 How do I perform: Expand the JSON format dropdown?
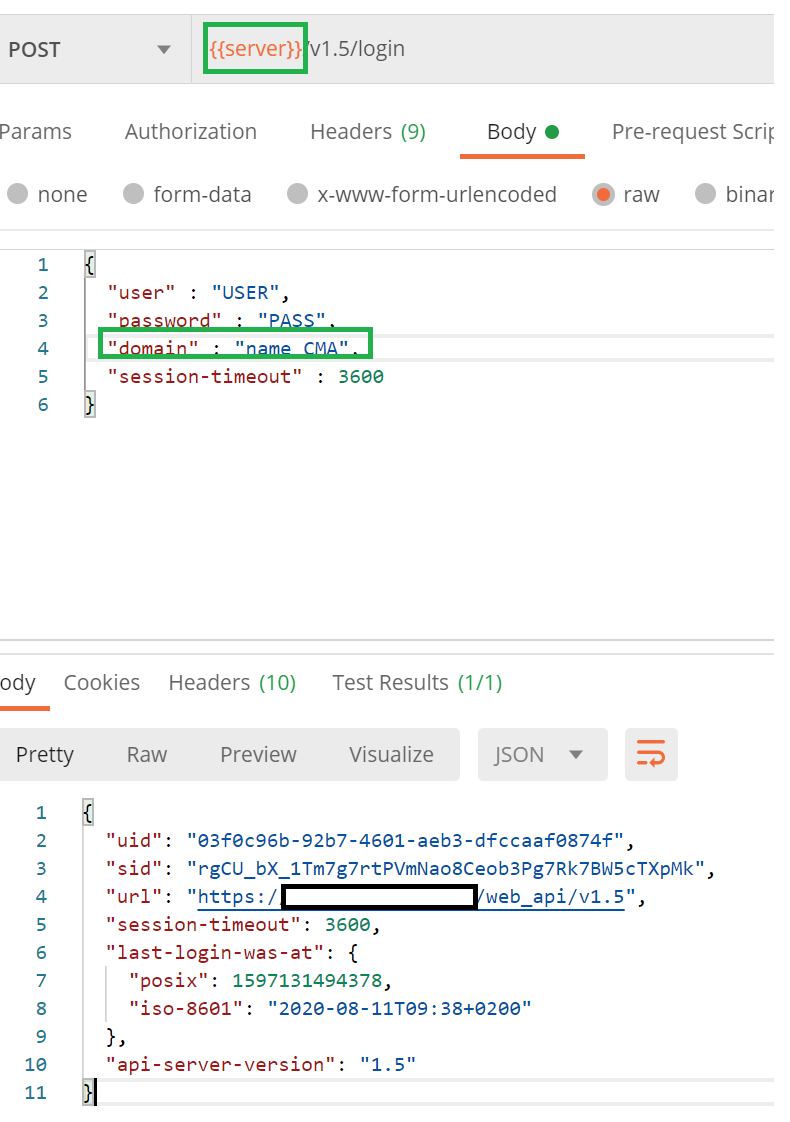point(542,754)
